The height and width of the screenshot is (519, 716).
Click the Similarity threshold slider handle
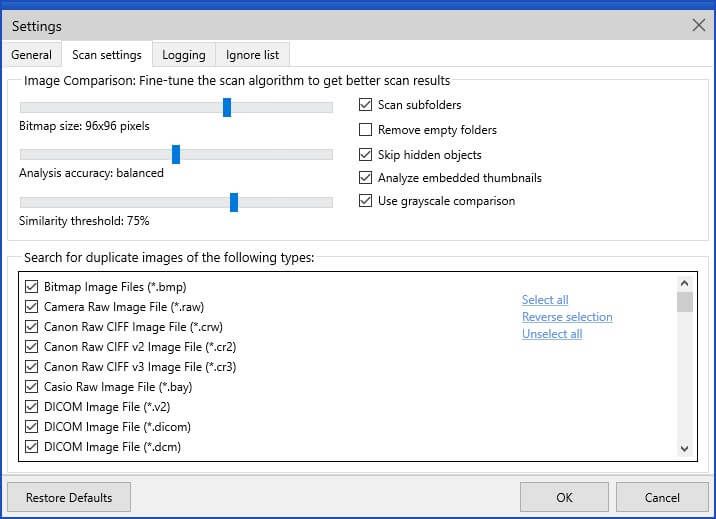point(234,202)
